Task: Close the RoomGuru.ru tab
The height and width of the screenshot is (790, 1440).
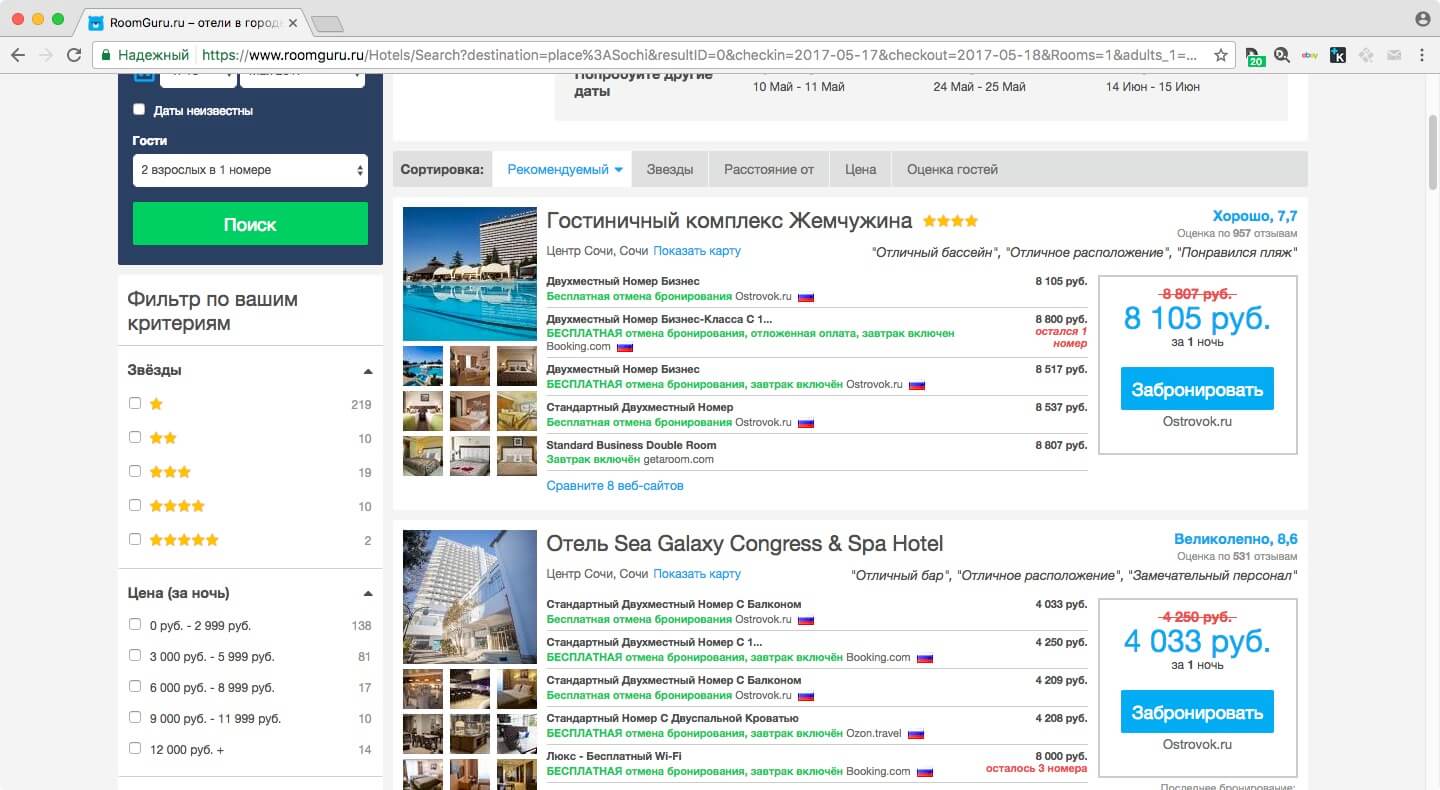Action: pos(292,22)
